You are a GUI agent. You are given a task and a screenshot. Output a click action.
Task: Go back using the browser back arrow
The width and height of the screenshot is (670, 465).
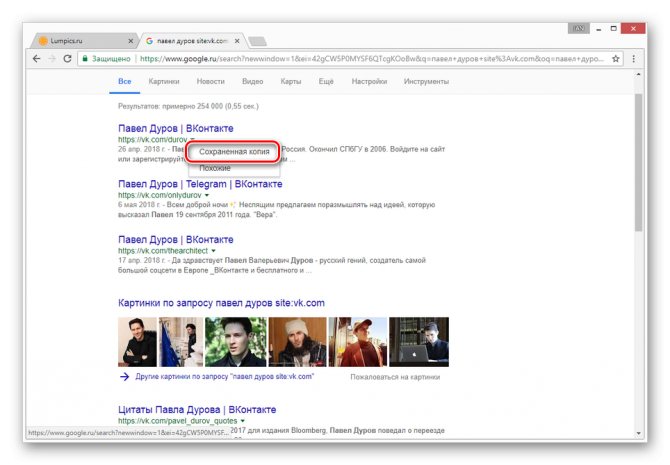tap(37, 59)
